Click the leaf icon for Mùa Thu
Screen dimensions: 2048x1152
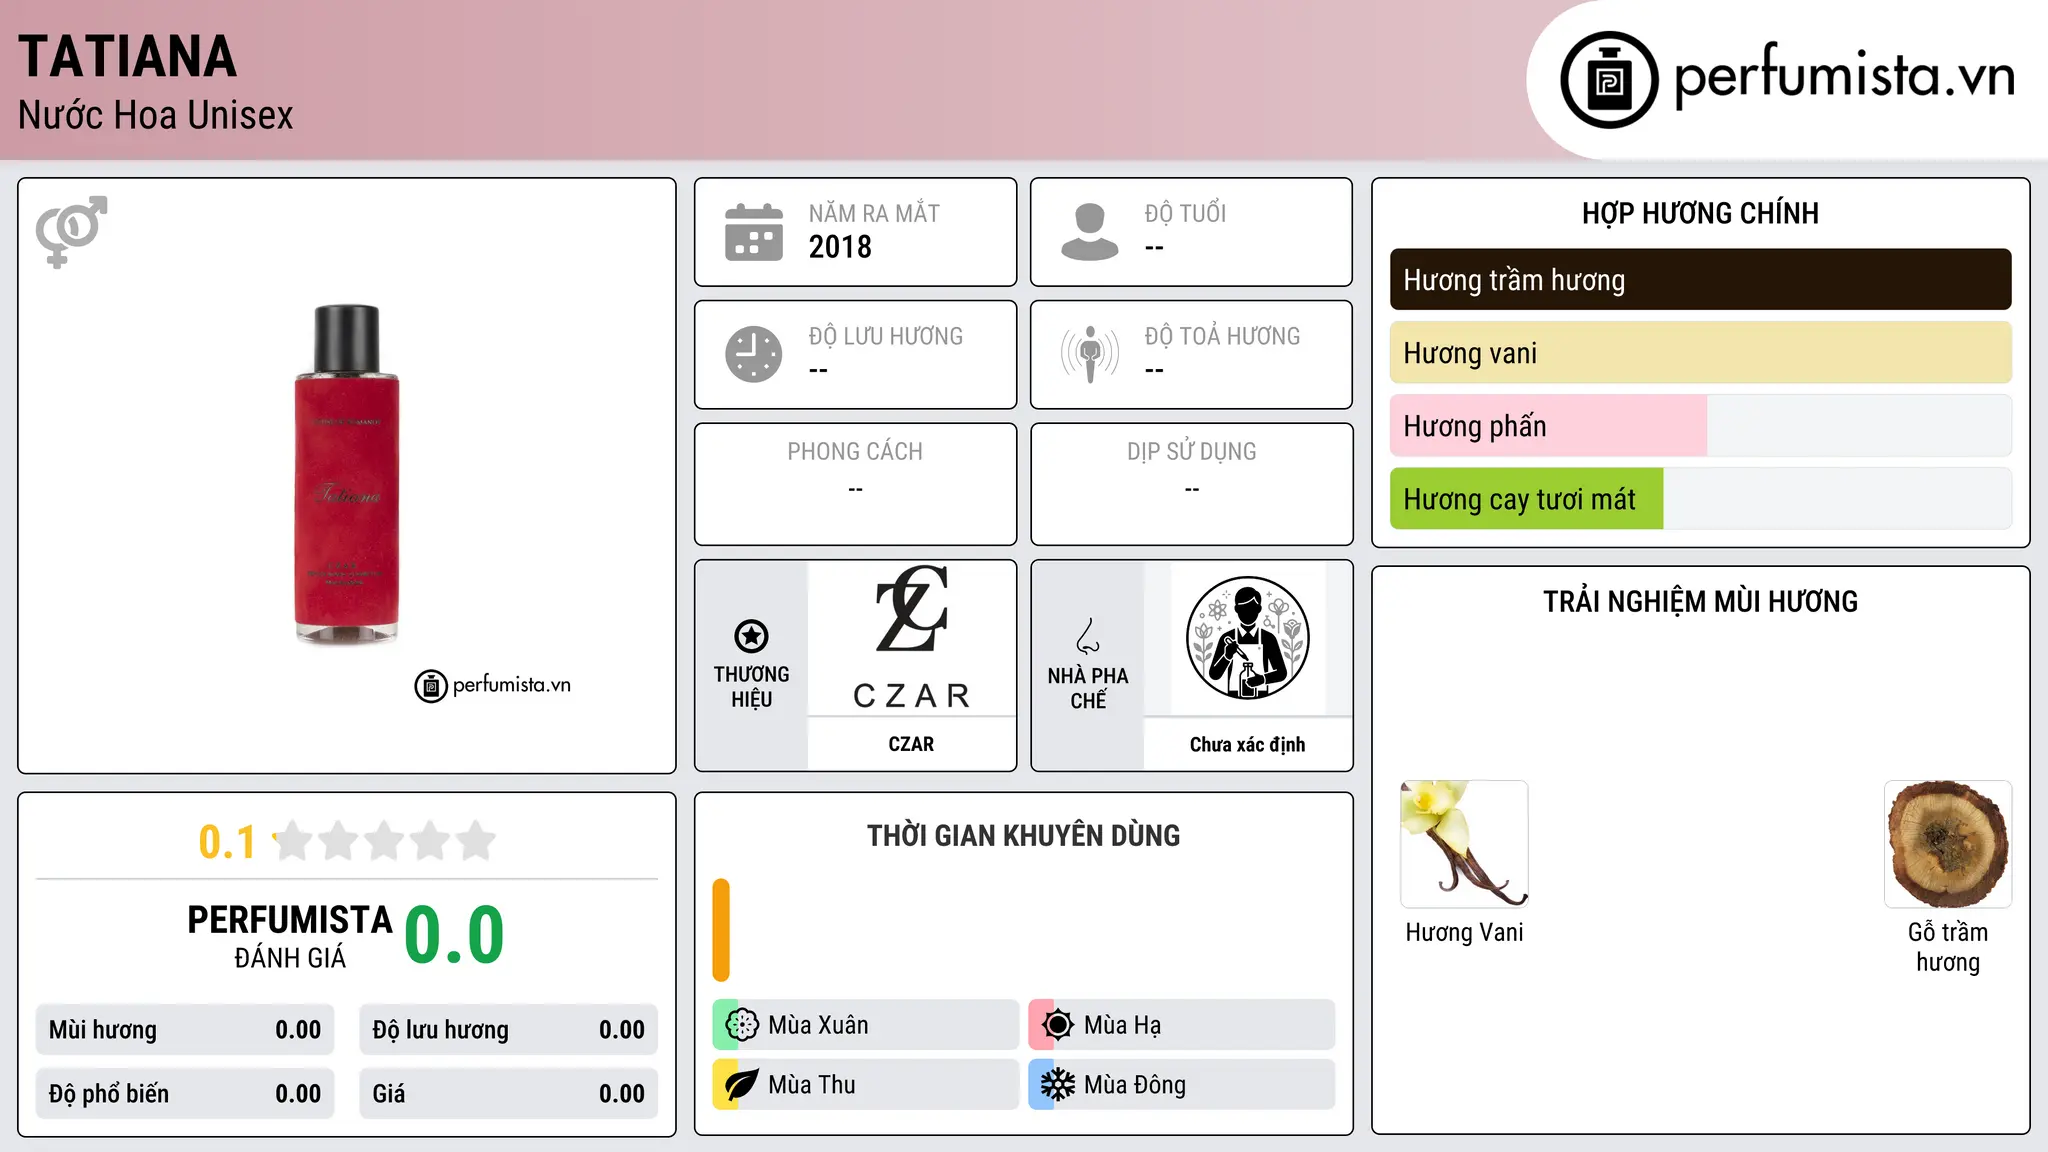click(742, 1085)
